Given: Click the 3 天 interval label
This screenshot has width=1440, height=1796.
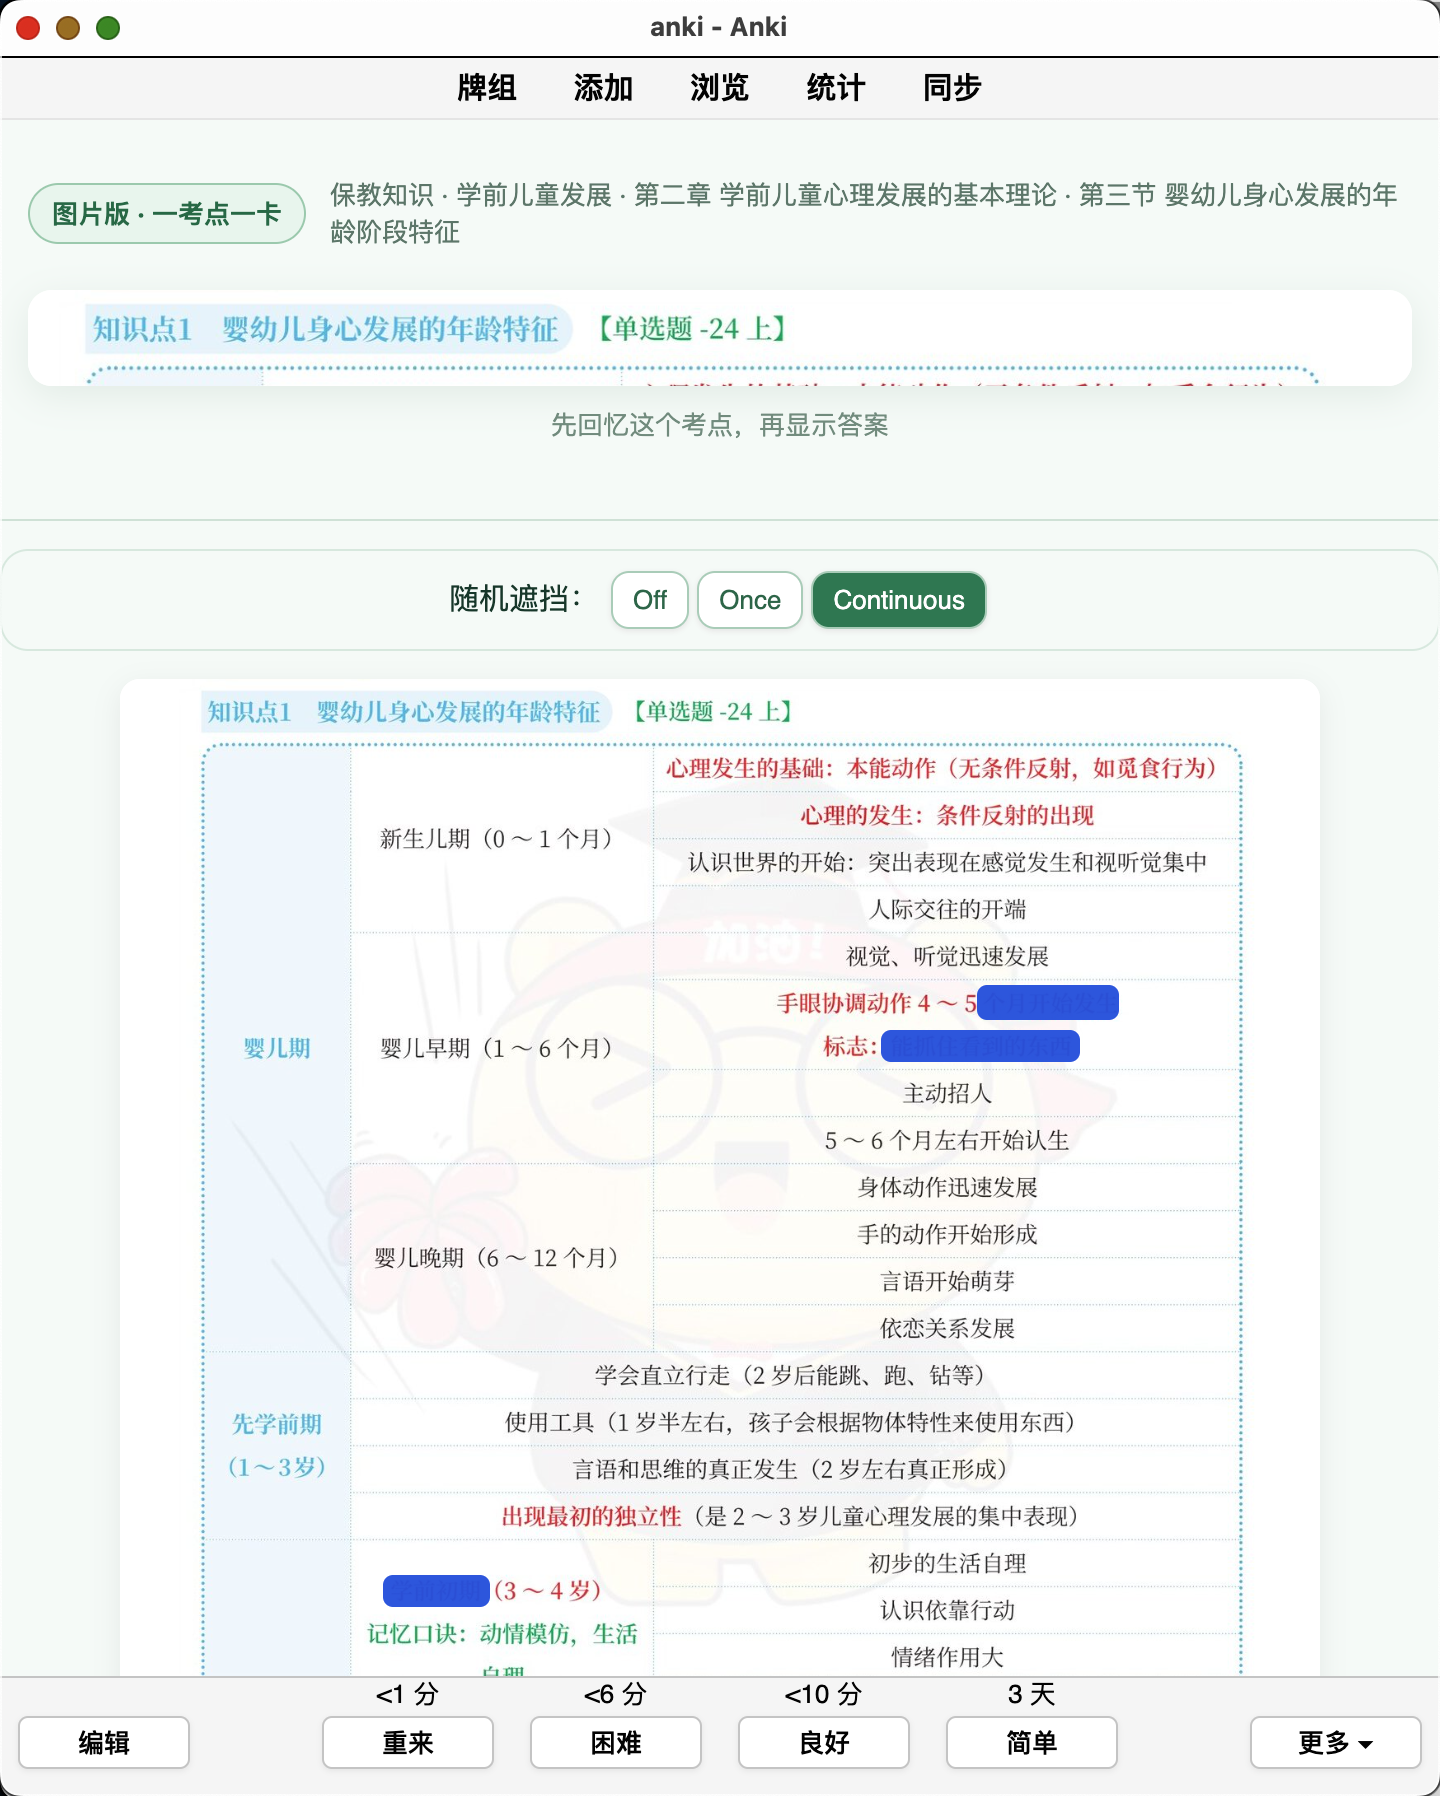Looking at the screenshot, I should pos(1032,1694).
